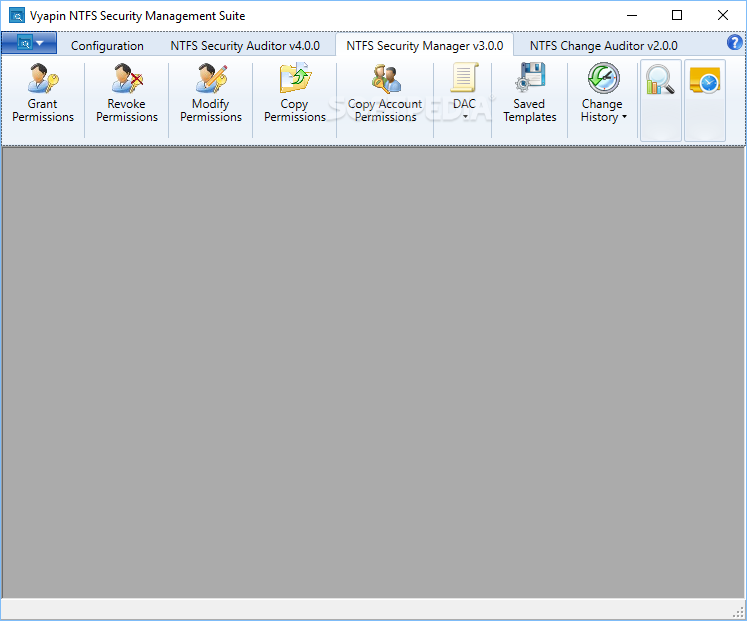Screen dimensions: 747x621
Task: Switch to NTFS Change Auditor v2.0.0 tab
Action: tap(604, 46)
